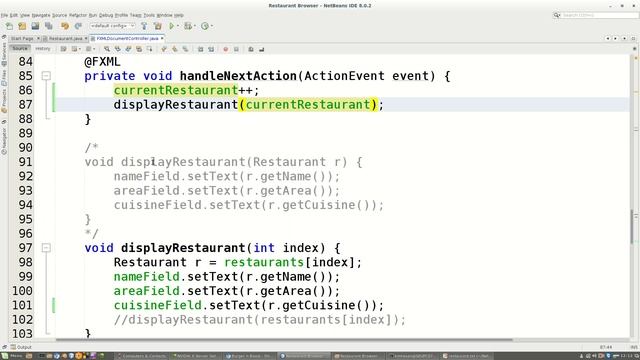Click the commented displayRestaurant call on line 102
Viewport: 640px width, 360px height.
point(260,320)
